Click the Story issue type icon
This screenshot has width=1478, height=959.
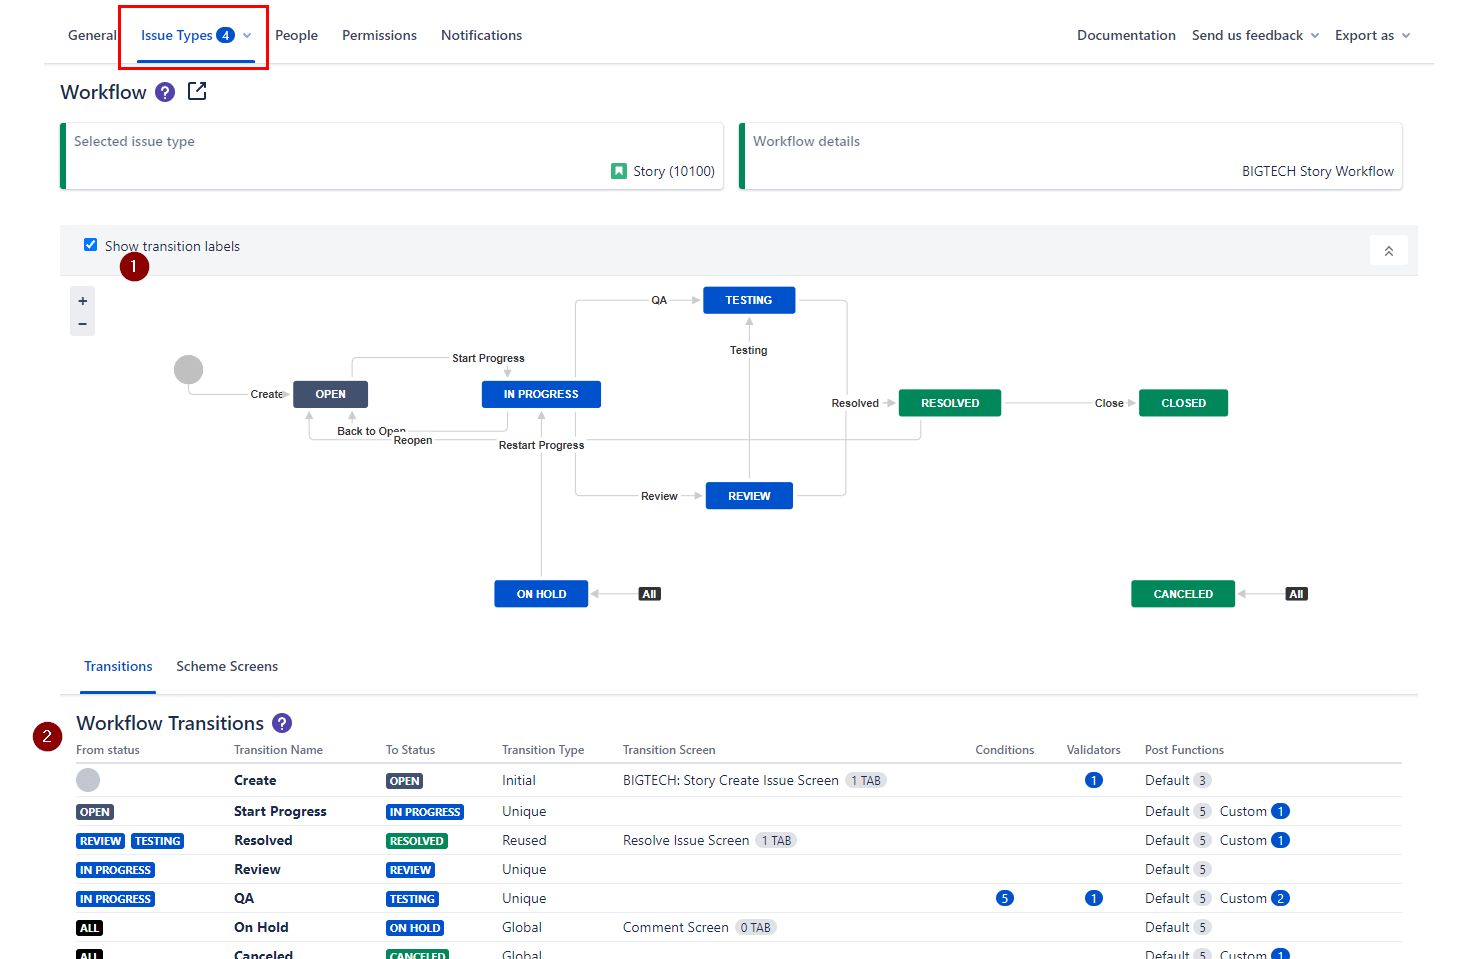(619, 171)
